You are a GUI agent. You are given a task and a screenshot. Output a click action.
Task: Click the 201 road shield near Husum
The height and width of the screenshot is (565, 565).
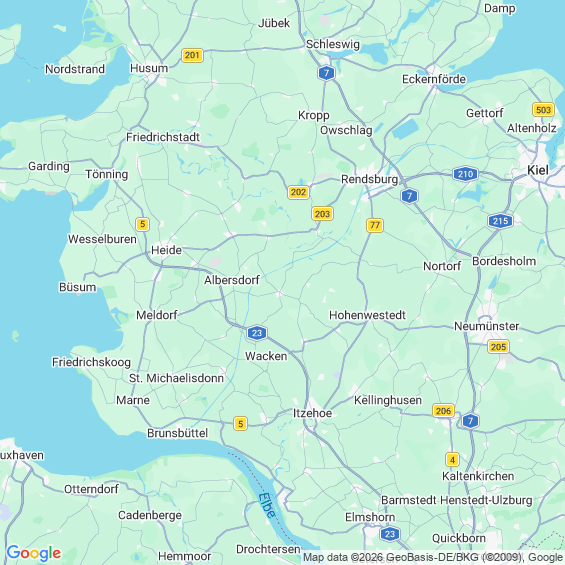(192, 55)
